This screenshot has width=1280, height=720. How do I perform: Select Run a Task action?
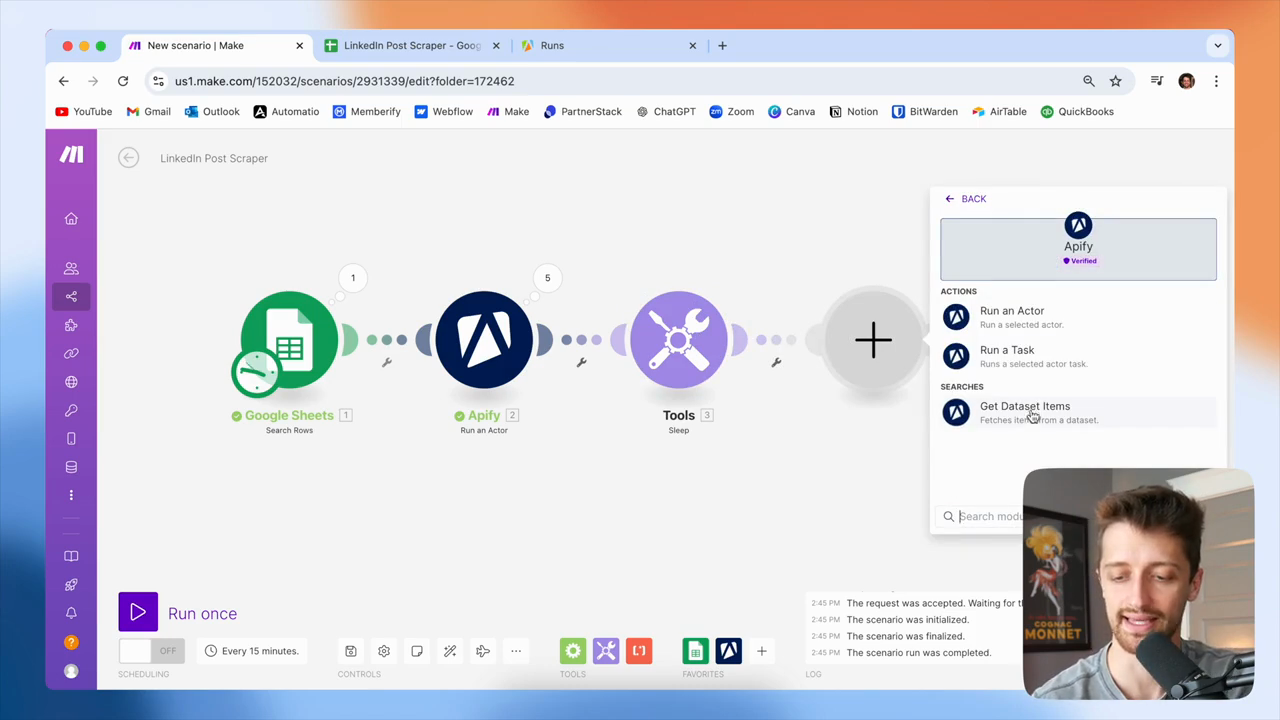point(1078,356)
